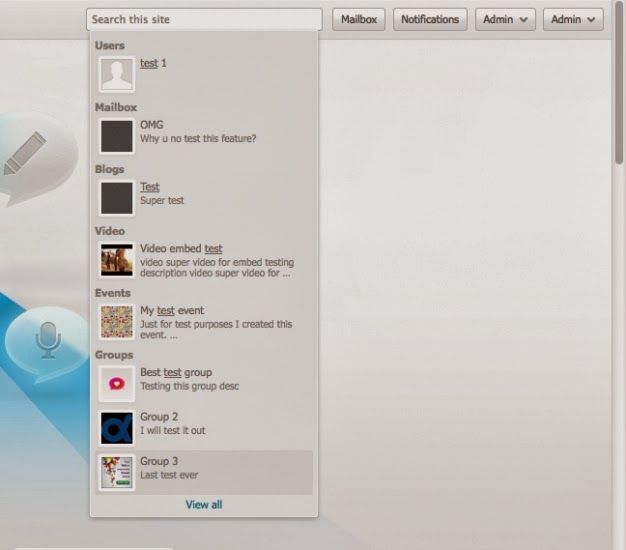
Task: Select the Best test group result title
Action: tap(176, 373)
